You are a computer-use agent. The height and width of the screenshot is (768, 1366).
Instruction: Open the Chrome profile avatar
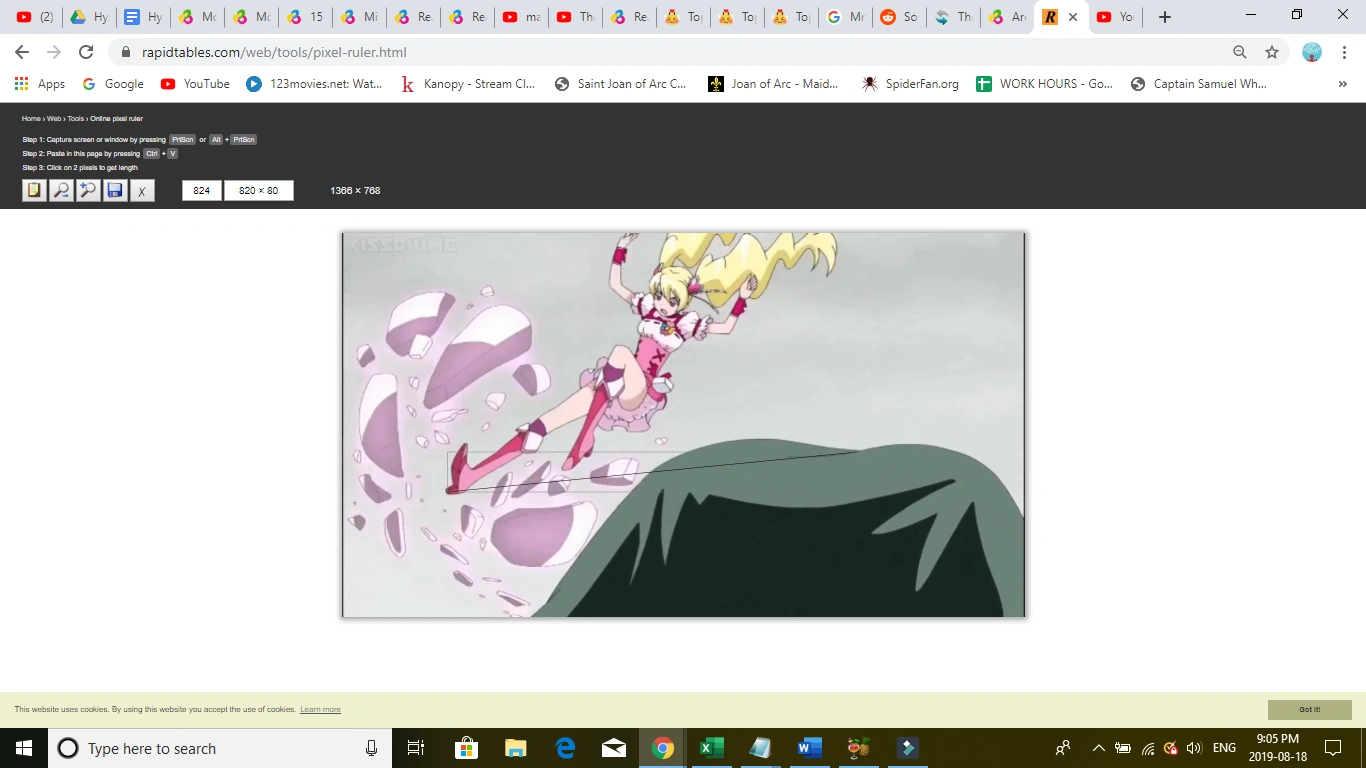tap(1312, 52)
